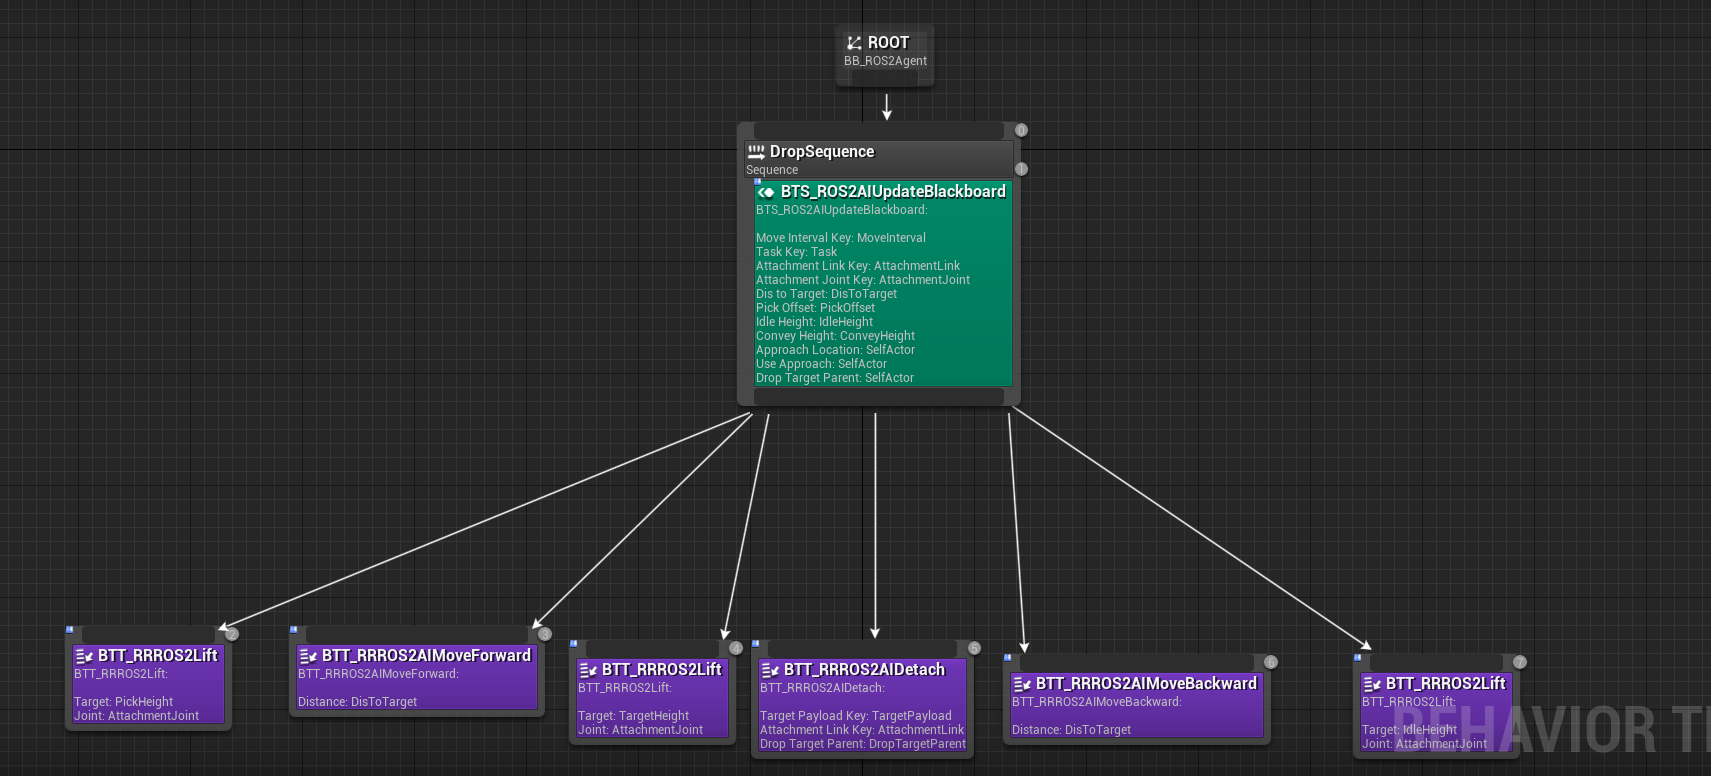Click the BTS_ROS2AIUpdateBlackboard service icon
1711x776 pixels.
point(766,192)
